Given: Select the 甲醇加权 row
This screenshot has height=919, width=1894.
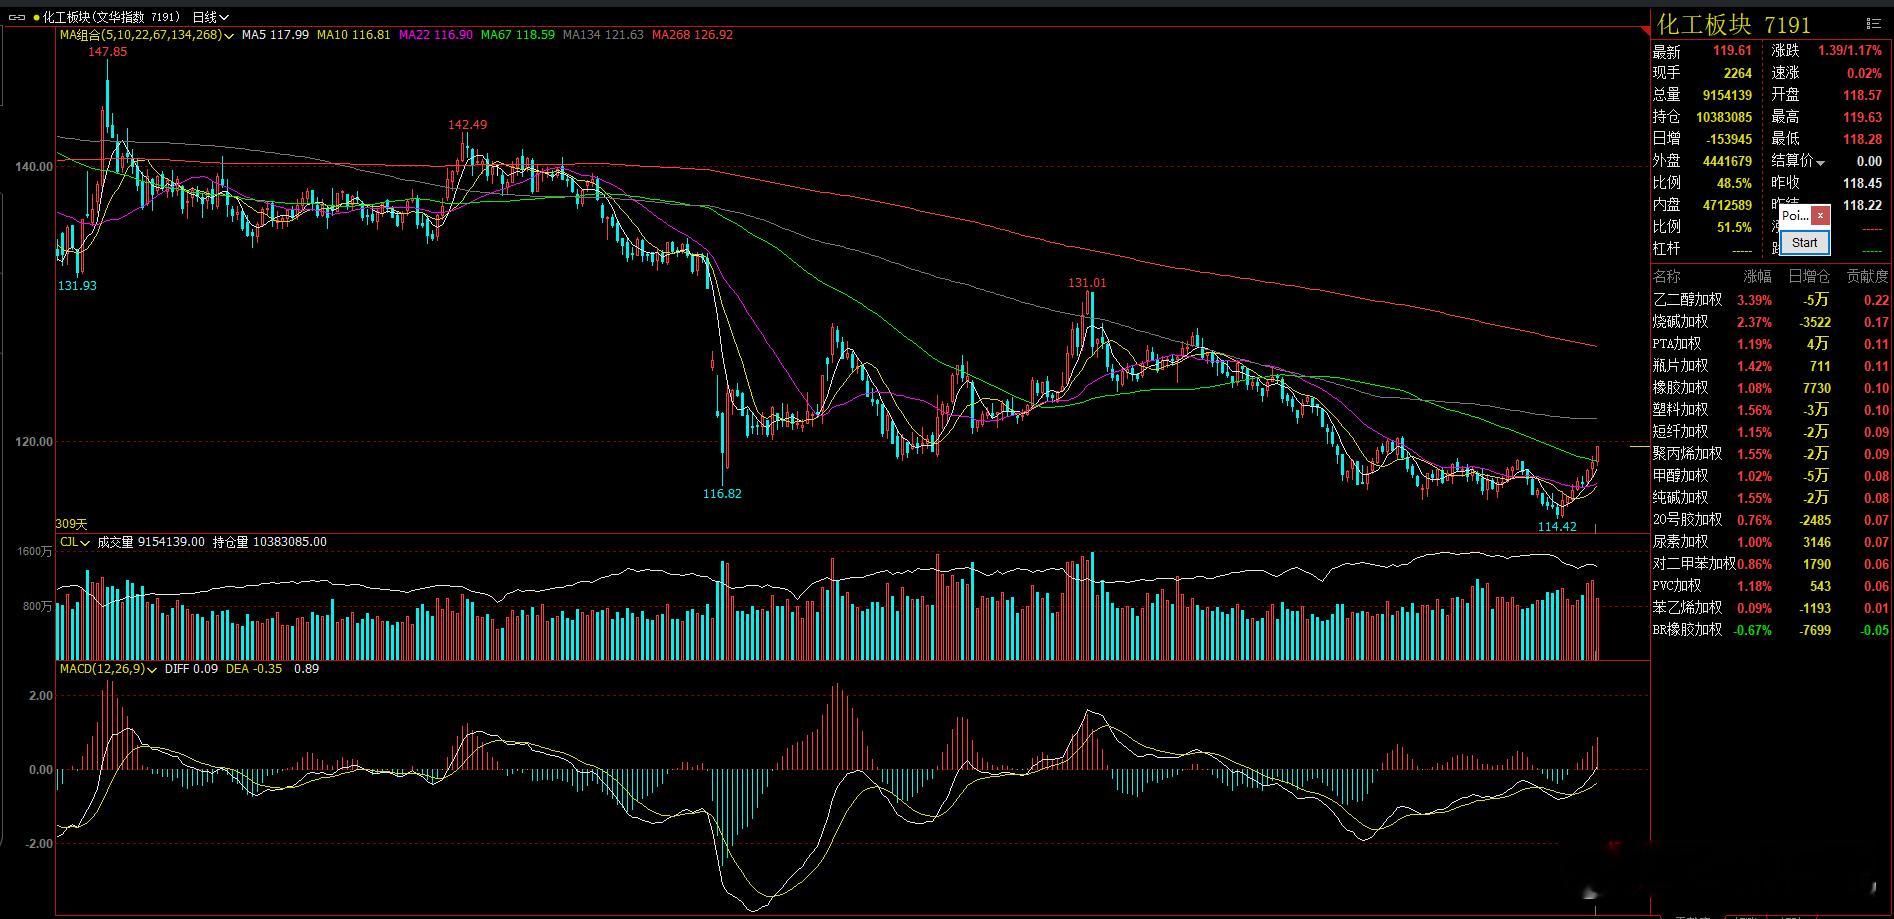Looking at the screenshot, I should click(x=1771, y=476).
